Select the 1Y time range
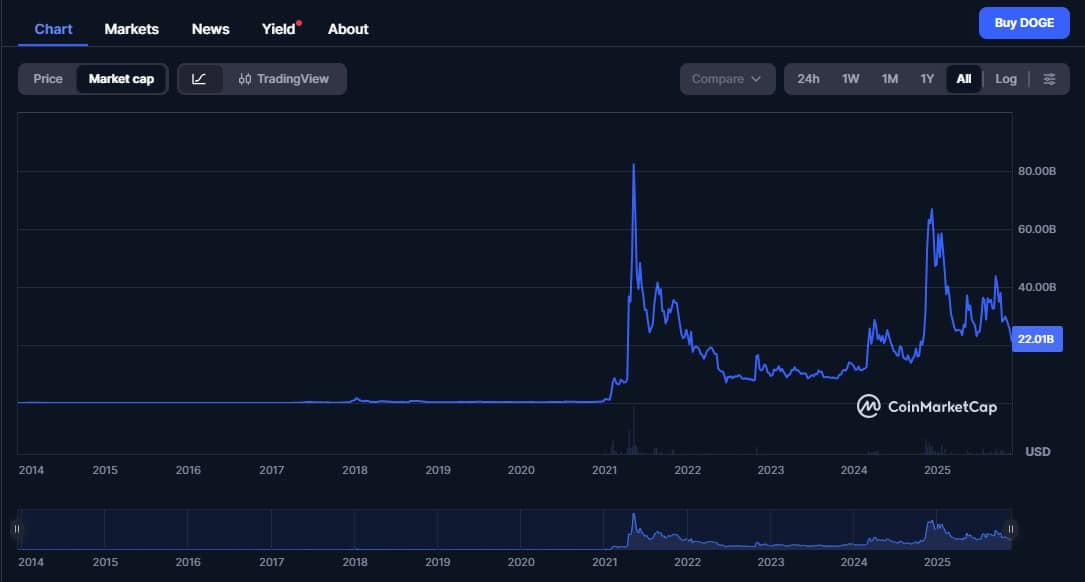Screen dimensions: 1085x582 tap(927, 79)
